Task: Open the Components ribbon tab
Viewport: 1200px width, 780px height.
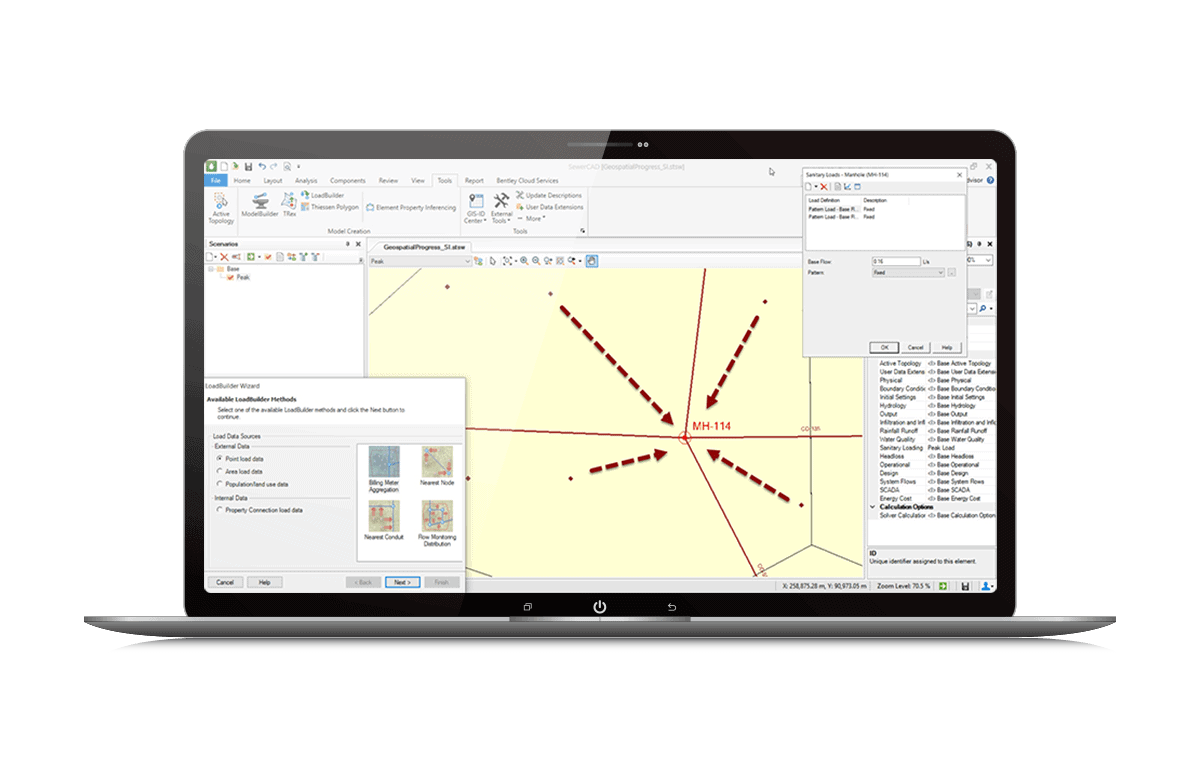Action: tap(347, 180)
